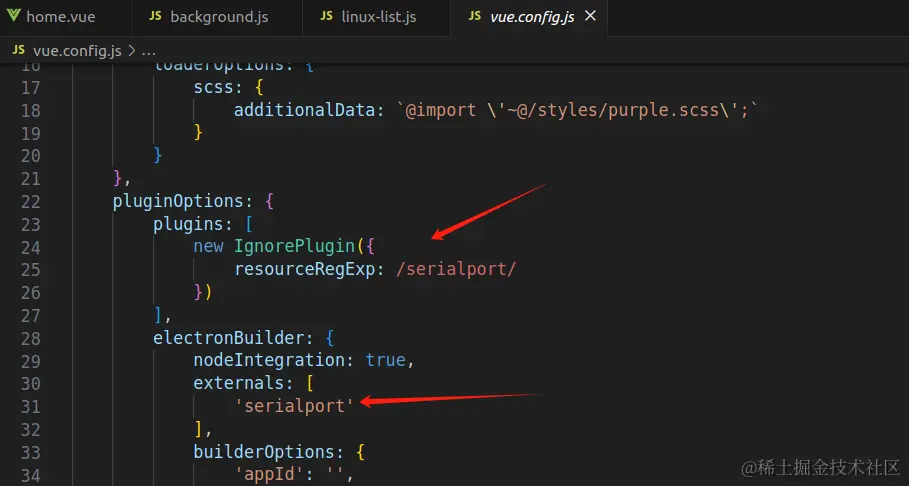Click the resourceRegExp property
Image resolution: width=909 pixels, height=486 pixels.
[x=304, y=269]
